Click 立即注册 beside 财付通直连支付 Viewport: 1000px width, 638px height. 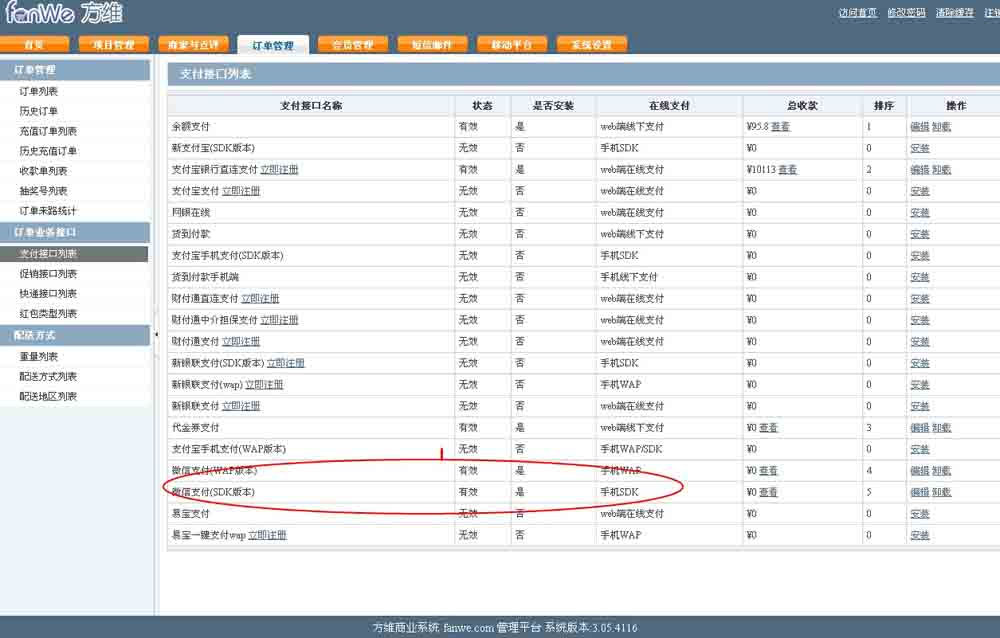pyautogui.click(x=260, y=299)
